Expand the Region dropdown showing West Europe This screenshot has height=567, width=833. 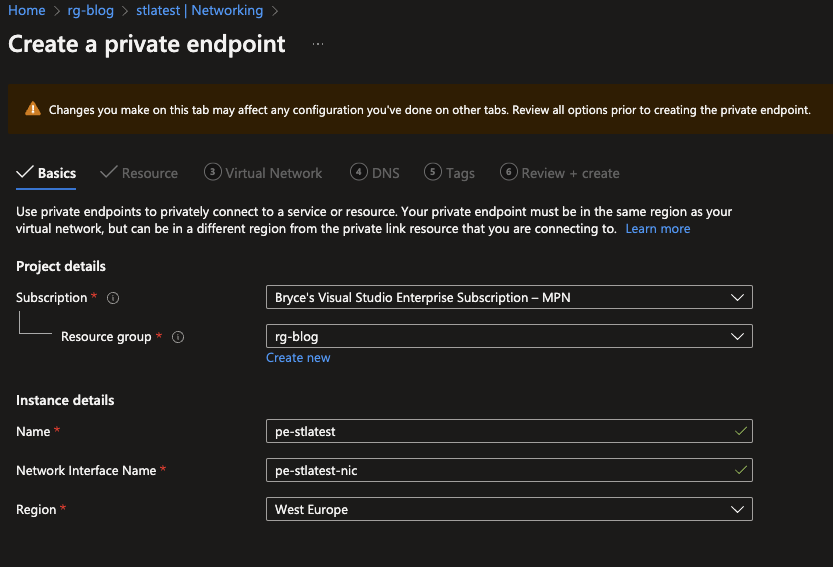click(509, 509)
